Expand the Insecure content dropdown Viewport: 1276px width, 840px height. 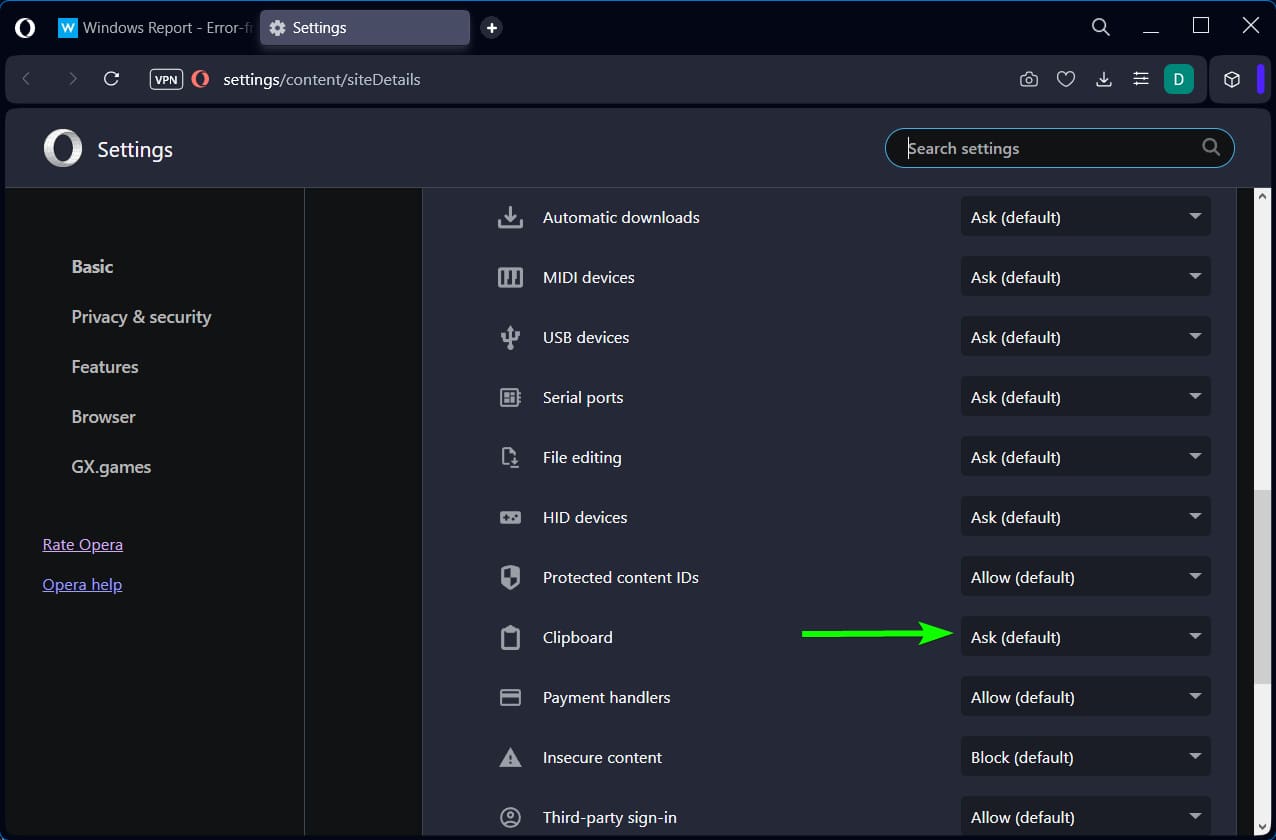point(1086,757)
